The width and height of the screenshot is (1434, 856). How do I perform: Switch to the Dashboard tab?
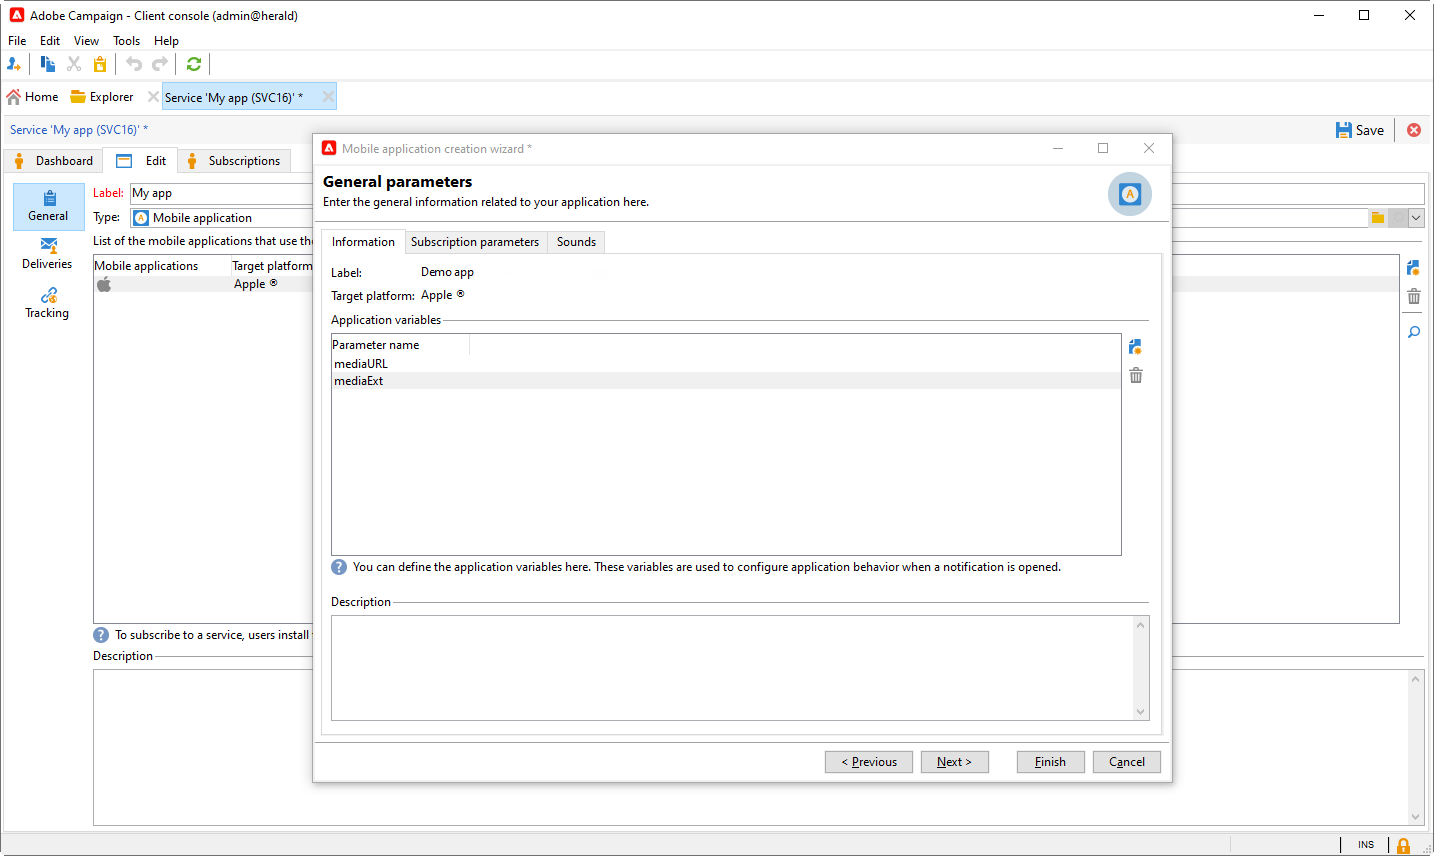click(x=54, y=161)
